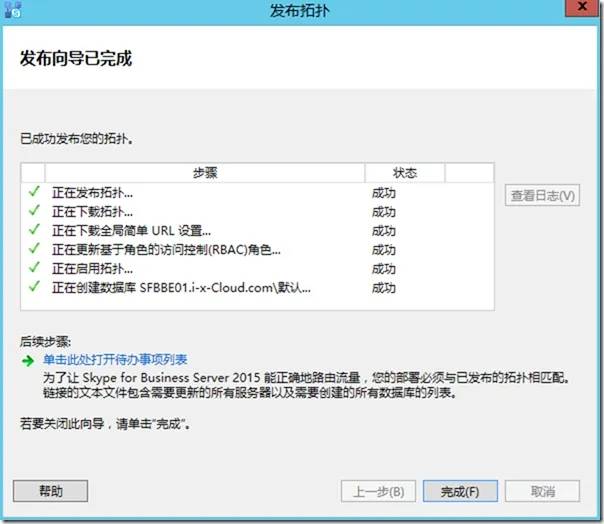Click the 发布向导已完成 heading
Screen dimensions: 604x524
(x=76, y=58)
